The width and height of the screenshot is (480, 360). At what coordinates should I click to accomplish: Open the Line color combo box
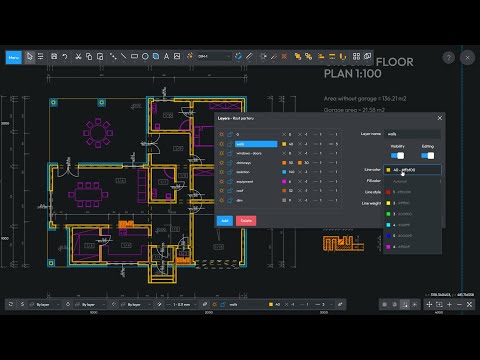(412, 170)
